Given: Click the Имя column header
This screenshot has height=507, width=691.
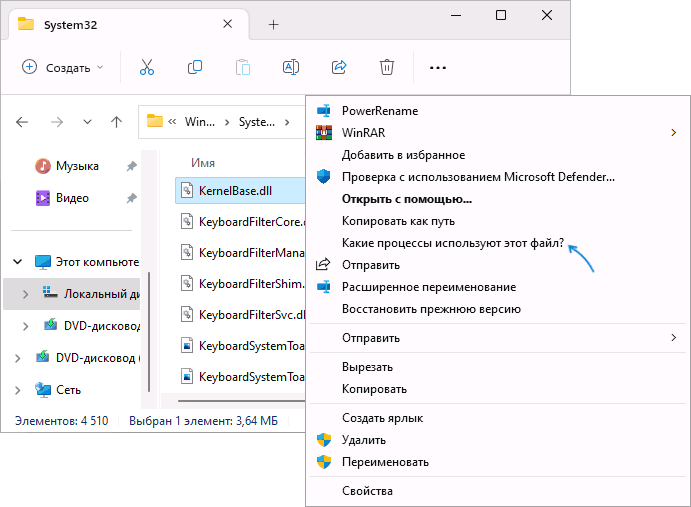Looking at the screenshot, I should click(203, 162).
